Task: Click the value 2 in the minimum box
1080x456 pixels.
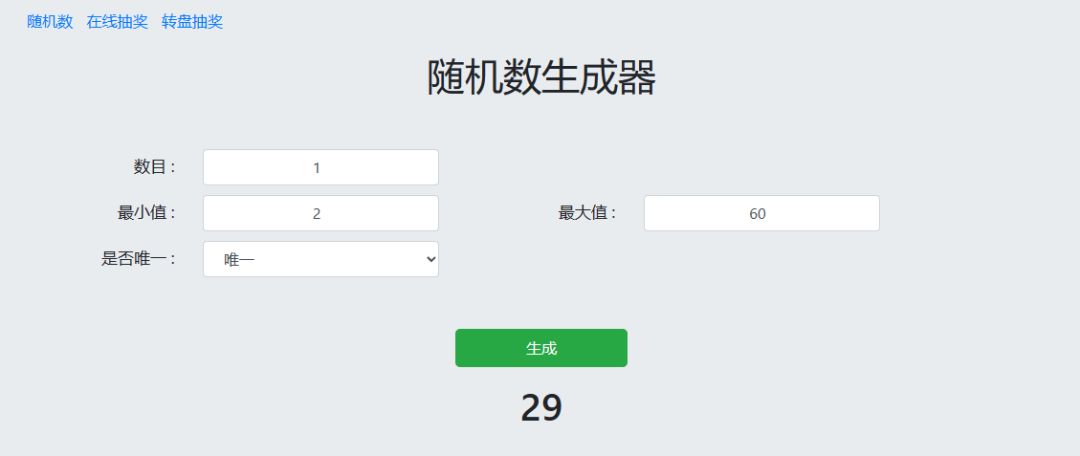Action: pyautogui.click(x=316, y=213)
